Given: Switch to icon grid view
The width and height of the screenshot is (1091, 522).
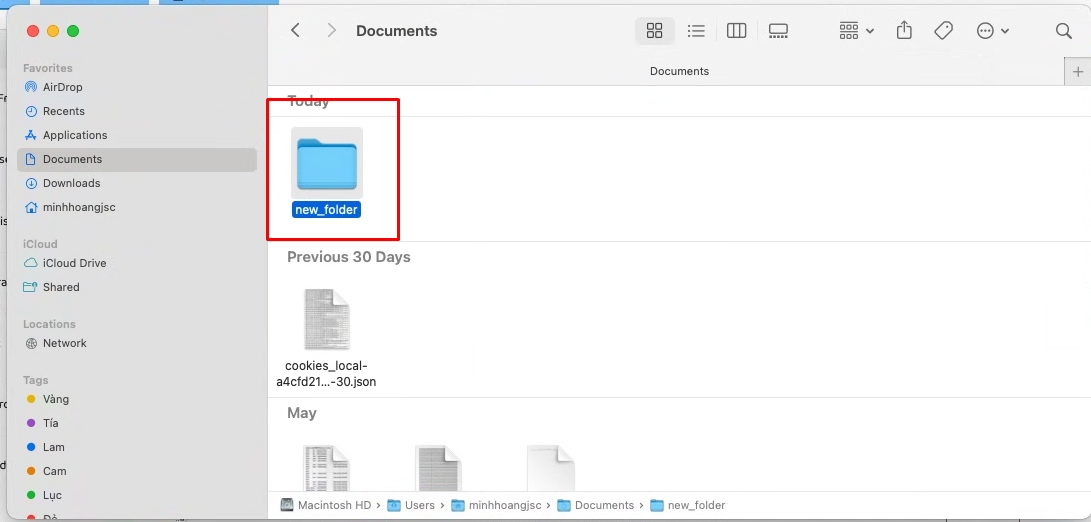Looking at the screenshot, I should point(655,31).
